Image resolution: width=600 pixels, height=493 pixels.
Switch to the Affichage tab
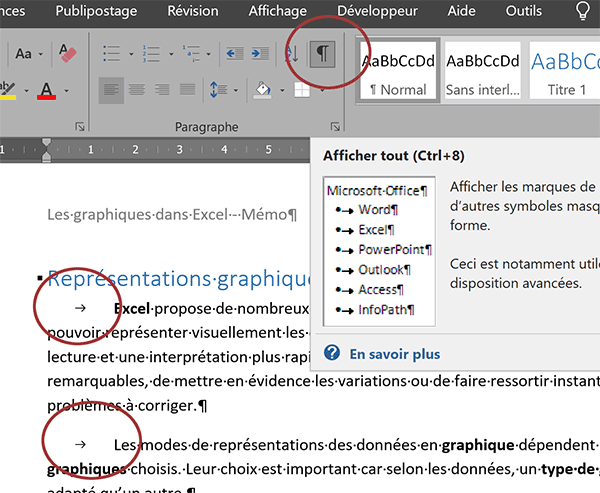(277, 11)
